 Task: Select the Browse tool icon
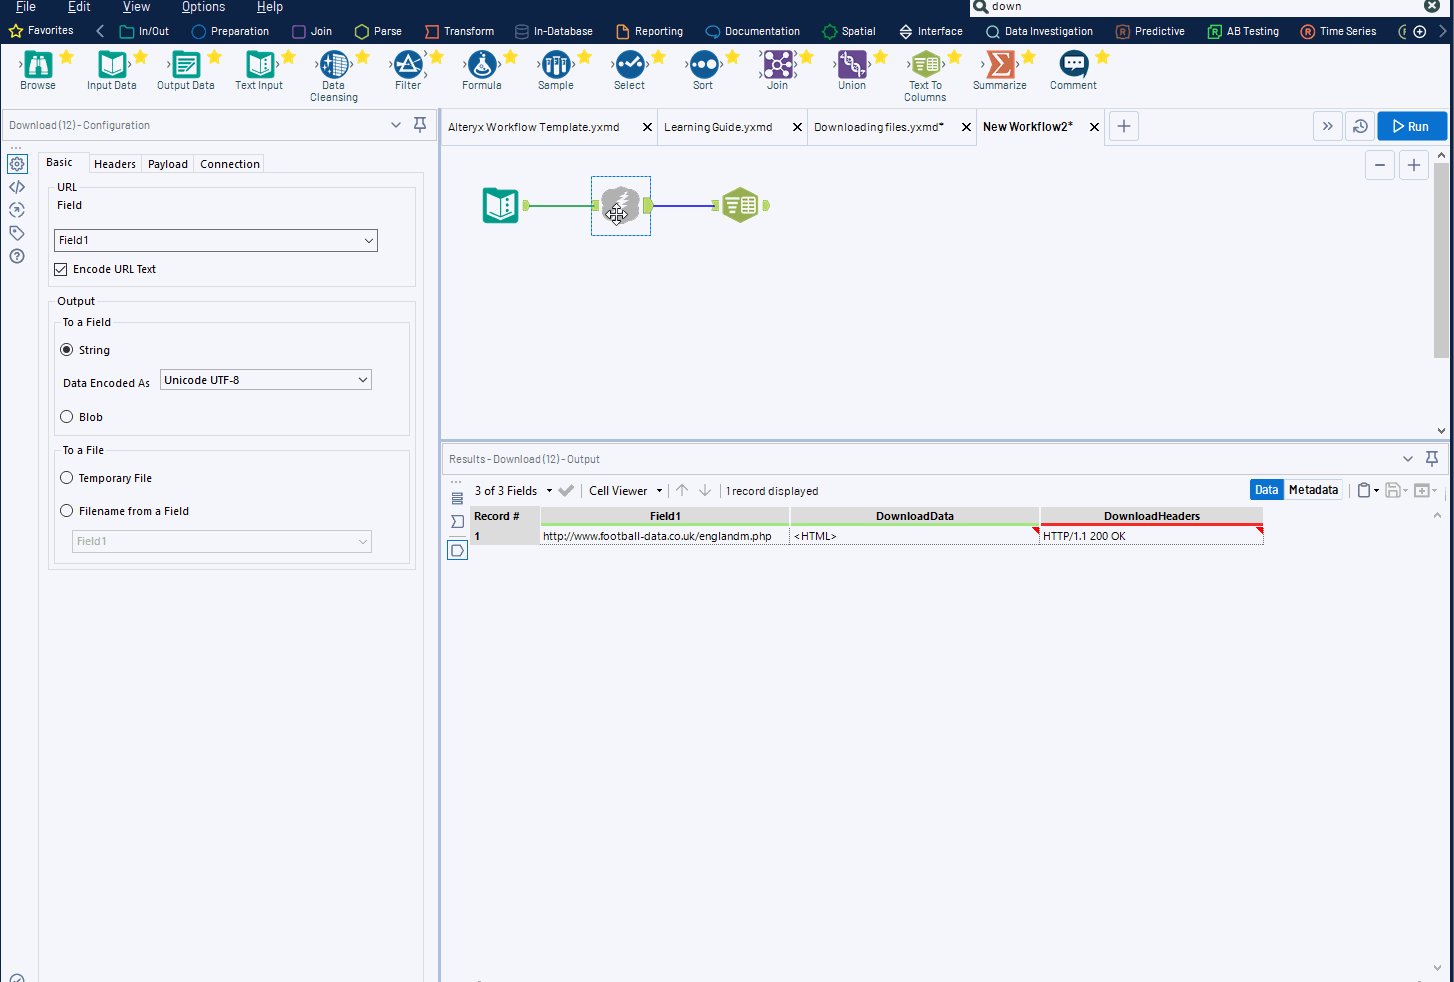(38, 66)
